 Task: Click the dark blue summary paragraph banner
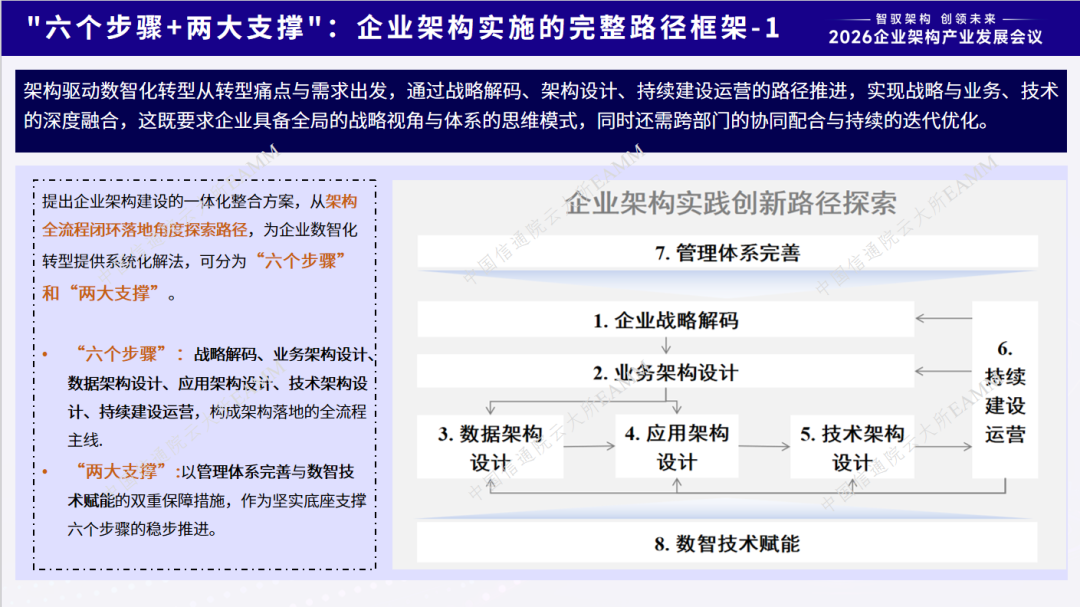pos(541,110)
